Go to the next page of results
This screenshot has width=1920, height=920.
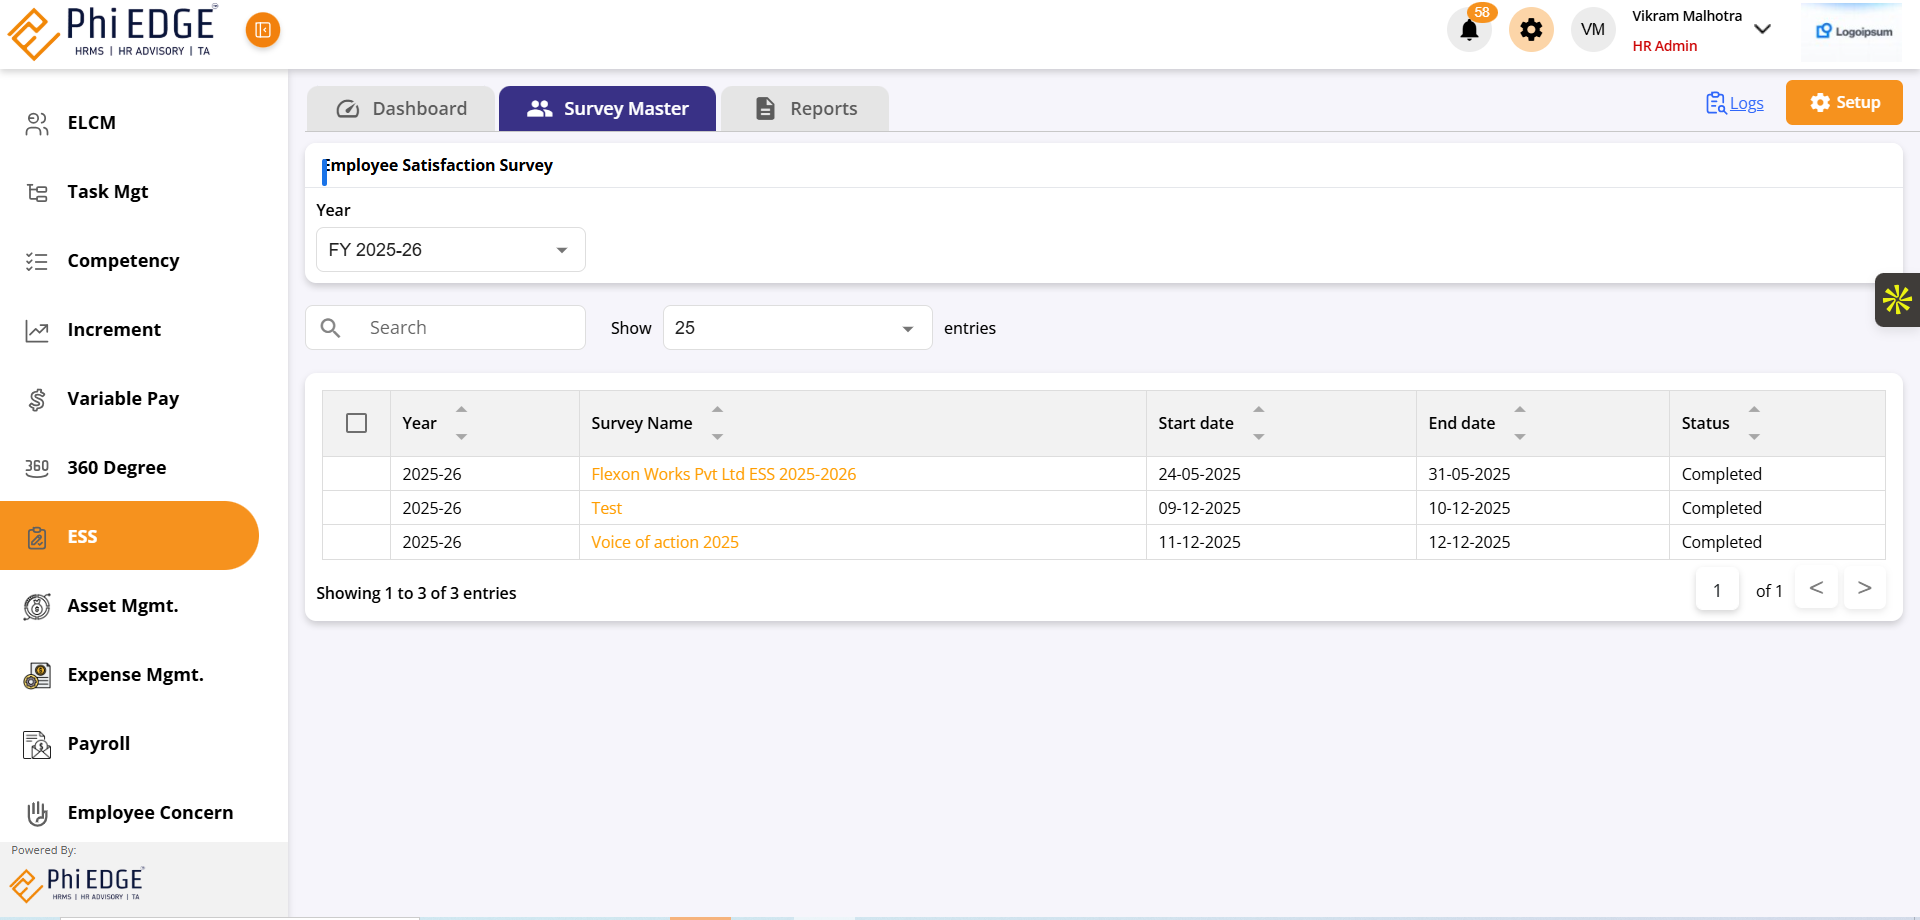1864,589
